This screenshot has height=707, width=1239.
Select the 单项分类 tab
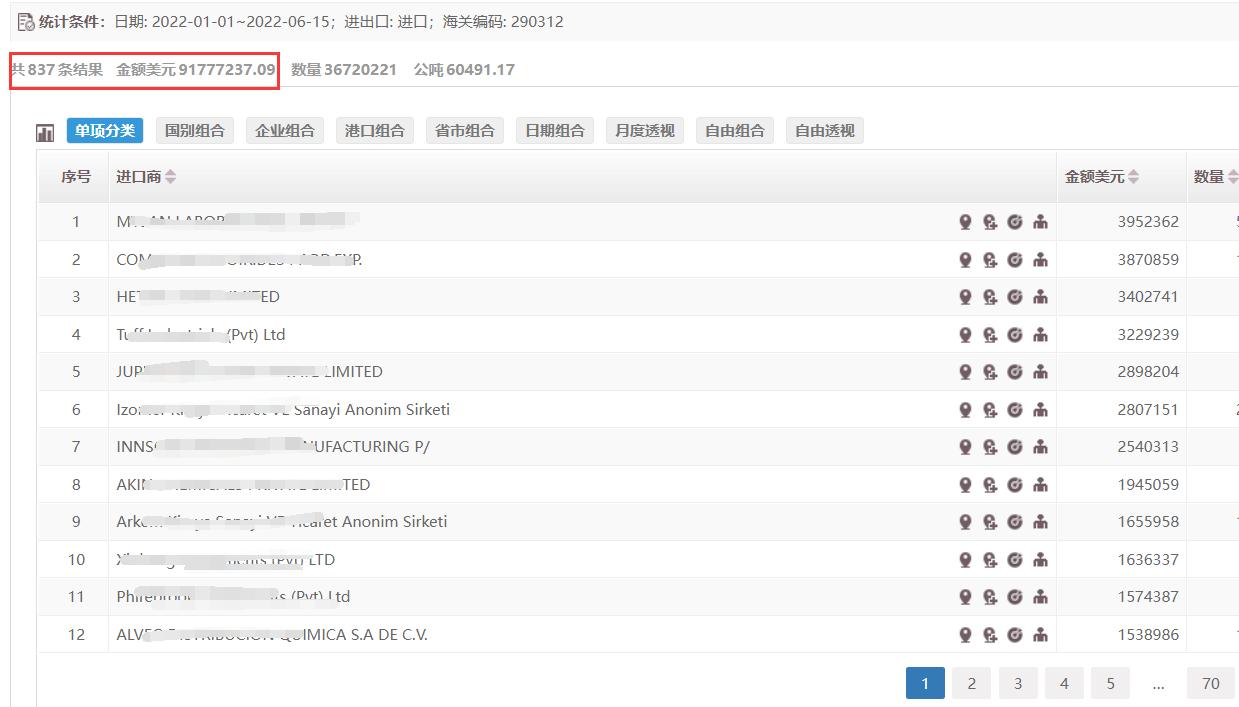(x=105, y=131)
